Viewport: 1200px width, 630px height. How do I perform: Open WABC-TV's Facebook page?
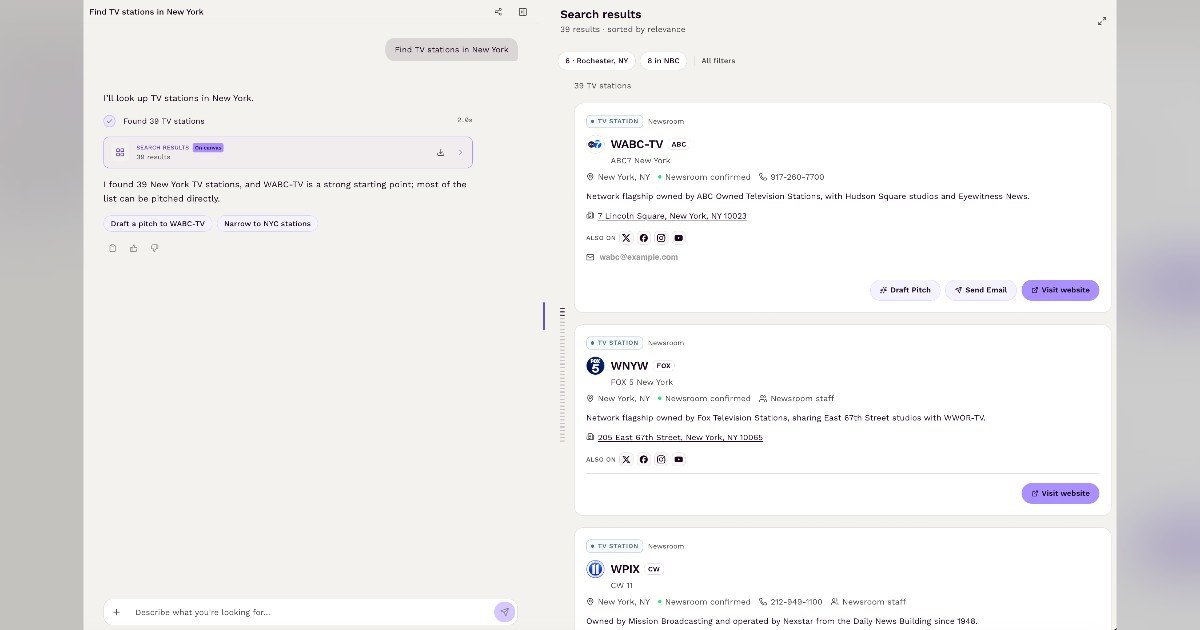[643, 238]
